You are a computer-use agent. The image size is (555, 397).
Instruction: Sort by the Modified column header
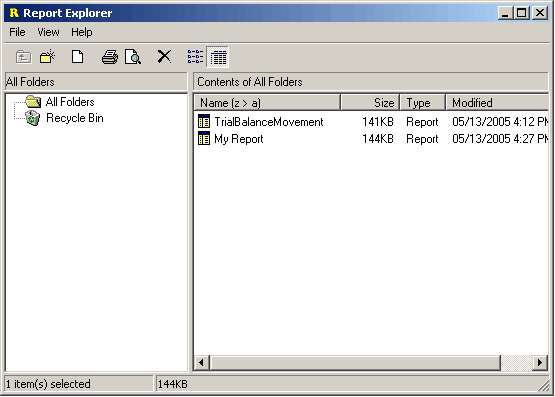tap(497, 103)
